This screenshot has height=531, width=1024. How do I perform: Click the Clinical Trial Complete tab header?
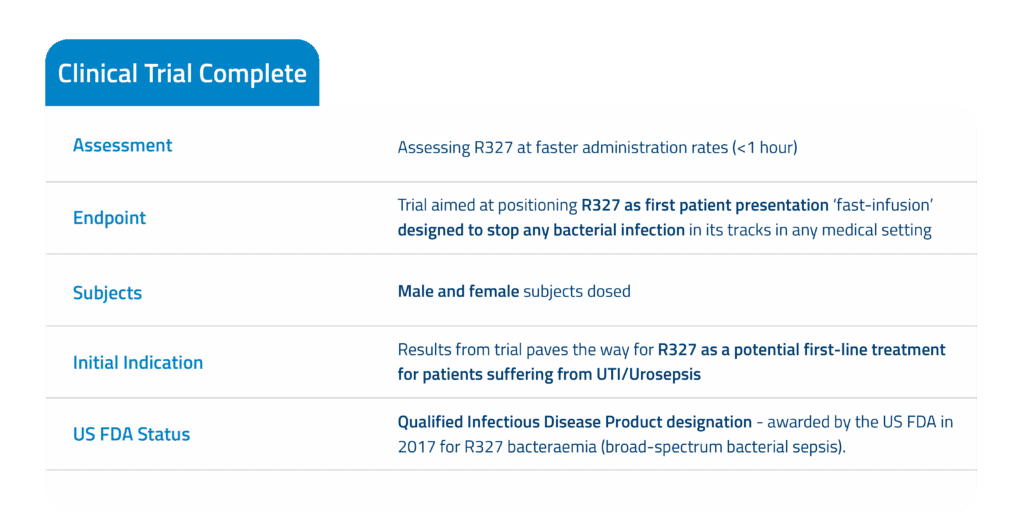tap(182, 74)
